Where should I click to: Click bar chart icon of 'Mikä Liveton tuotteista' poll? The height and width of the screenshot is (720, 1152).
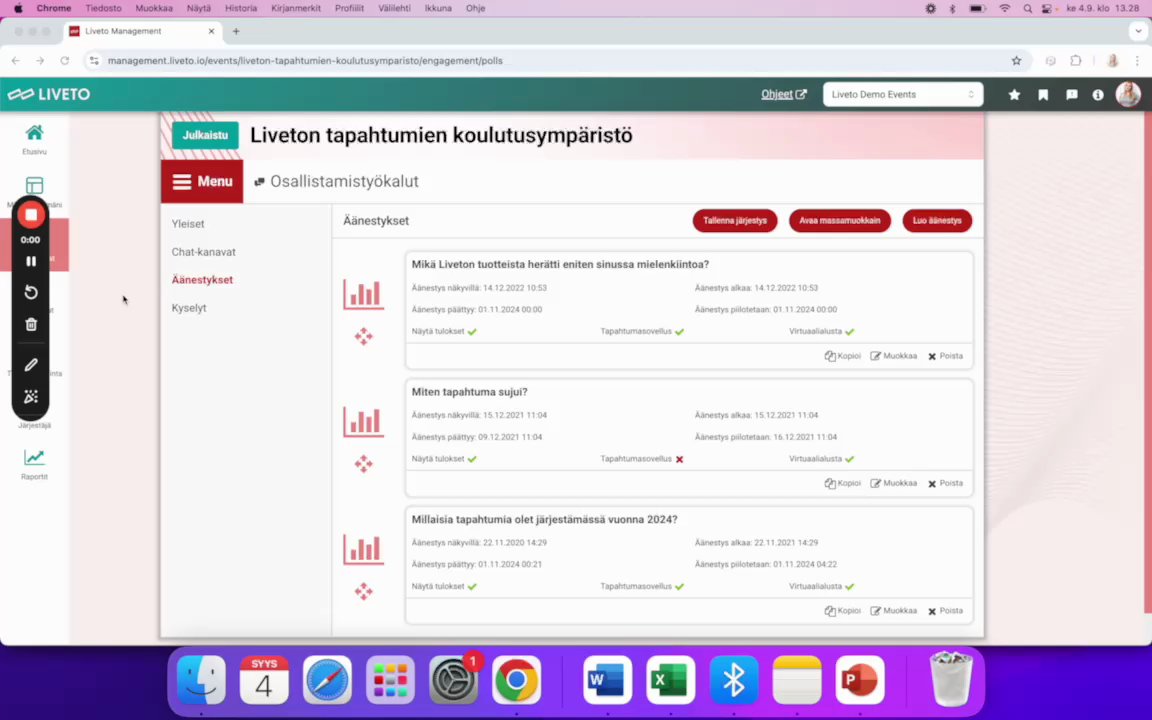[x=364, y=294]
